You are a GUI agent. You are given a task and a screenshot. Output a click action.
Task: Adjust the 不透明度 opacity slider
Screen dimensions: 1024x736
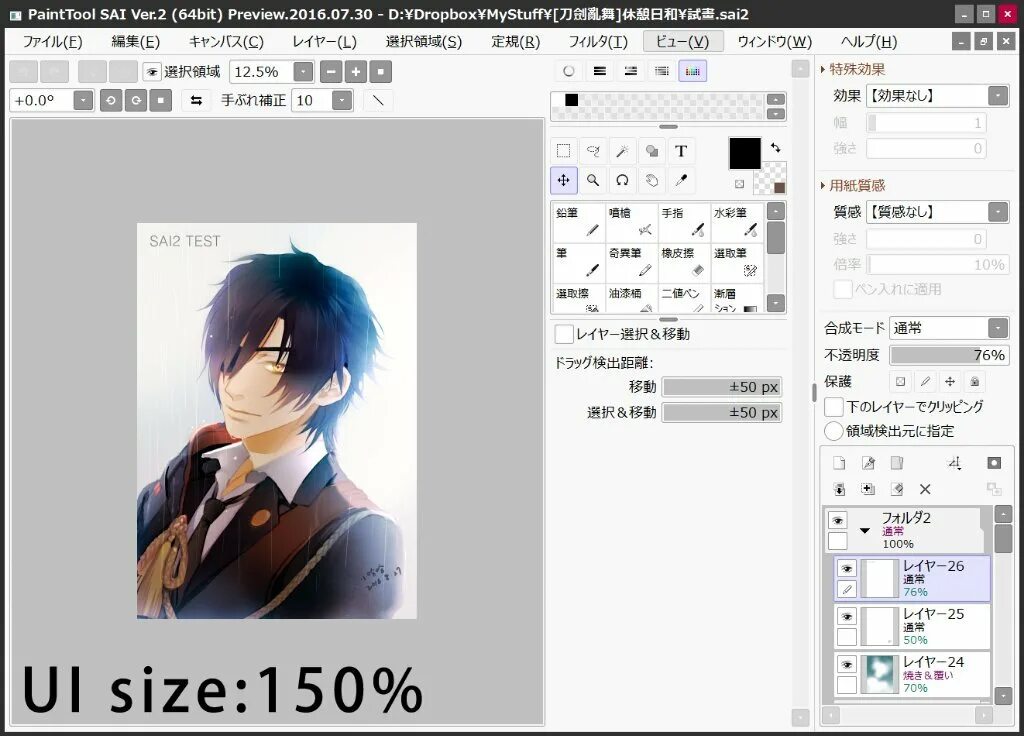click(x=950, y=355)
